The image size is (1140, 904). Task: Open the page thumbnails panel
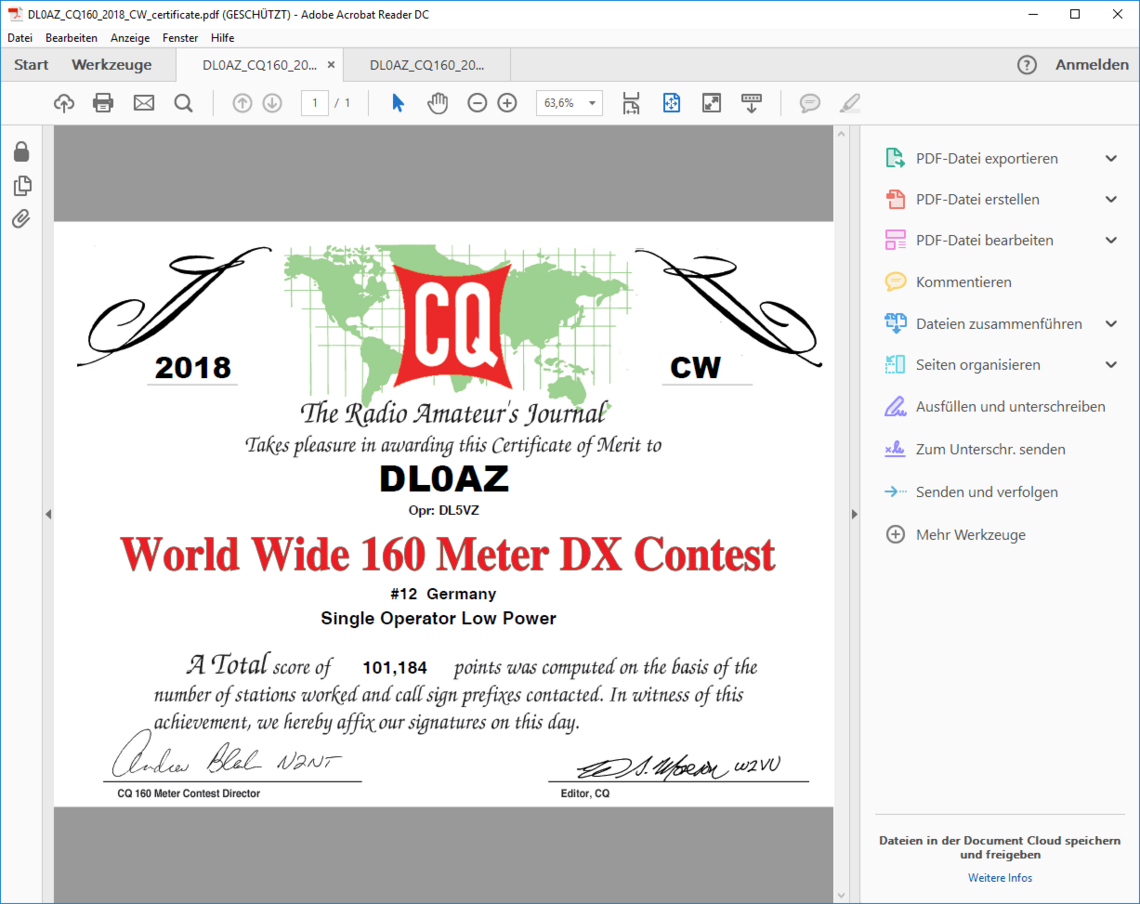pos(23,185)
